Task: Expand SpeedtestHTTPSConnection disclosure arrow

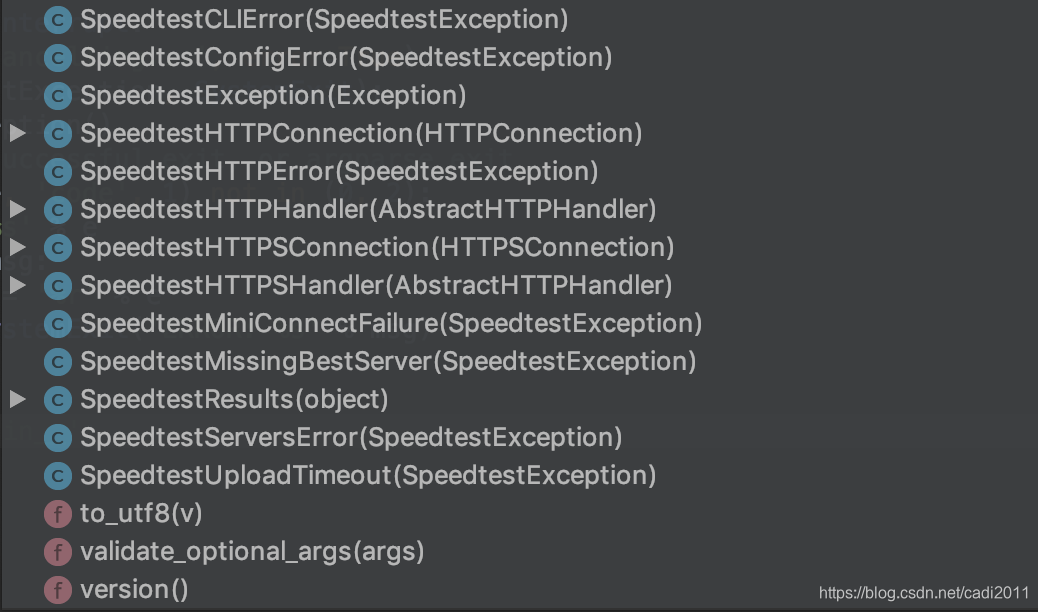Action: 18,247
